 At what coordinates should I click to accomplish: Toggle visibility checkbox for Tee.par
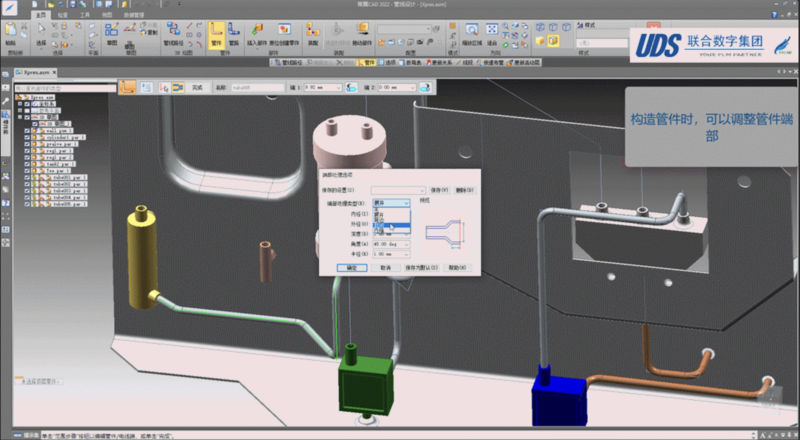click(x=27, y=171)
